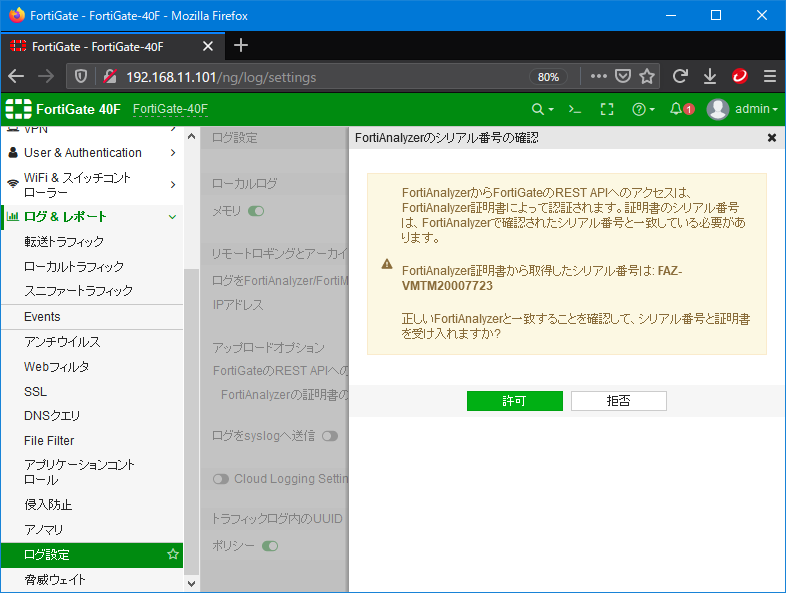Toggle FortiGate fullscreen mode icon
Viewport: 786px width, 593px height.
(607, 109)
